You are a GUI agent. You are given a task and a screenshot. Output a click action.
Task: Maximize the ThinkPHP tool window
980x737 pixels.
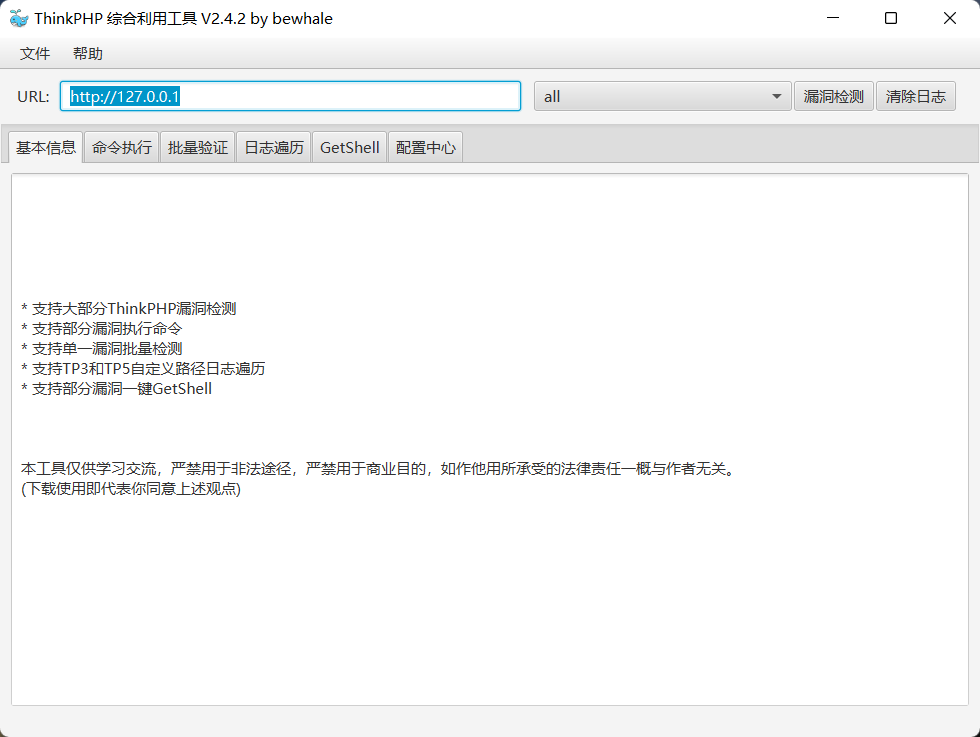point(891,18)
